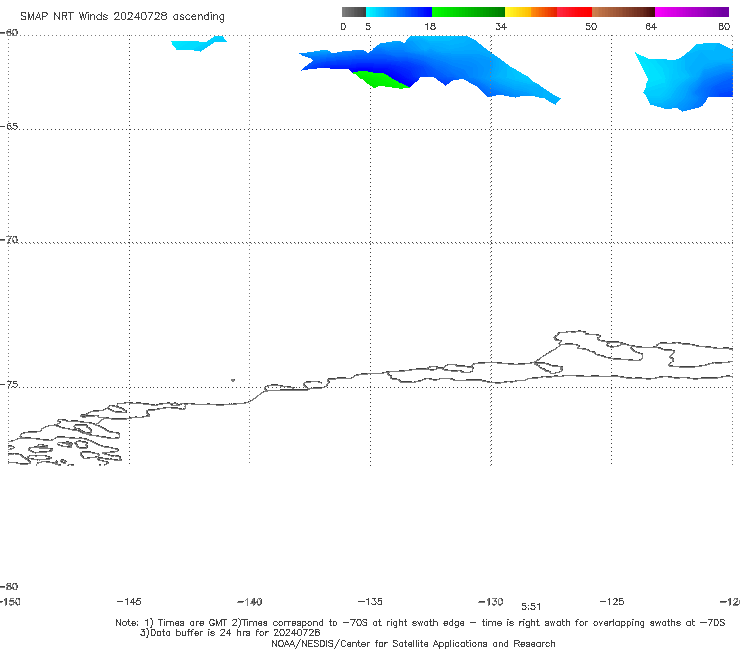Select the gray segment of the wind color bar

[353, 12]
